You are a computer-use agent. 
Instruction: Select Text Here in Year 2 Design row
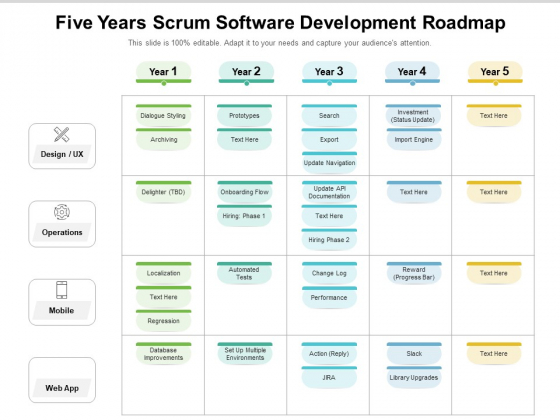pos(244,139)
